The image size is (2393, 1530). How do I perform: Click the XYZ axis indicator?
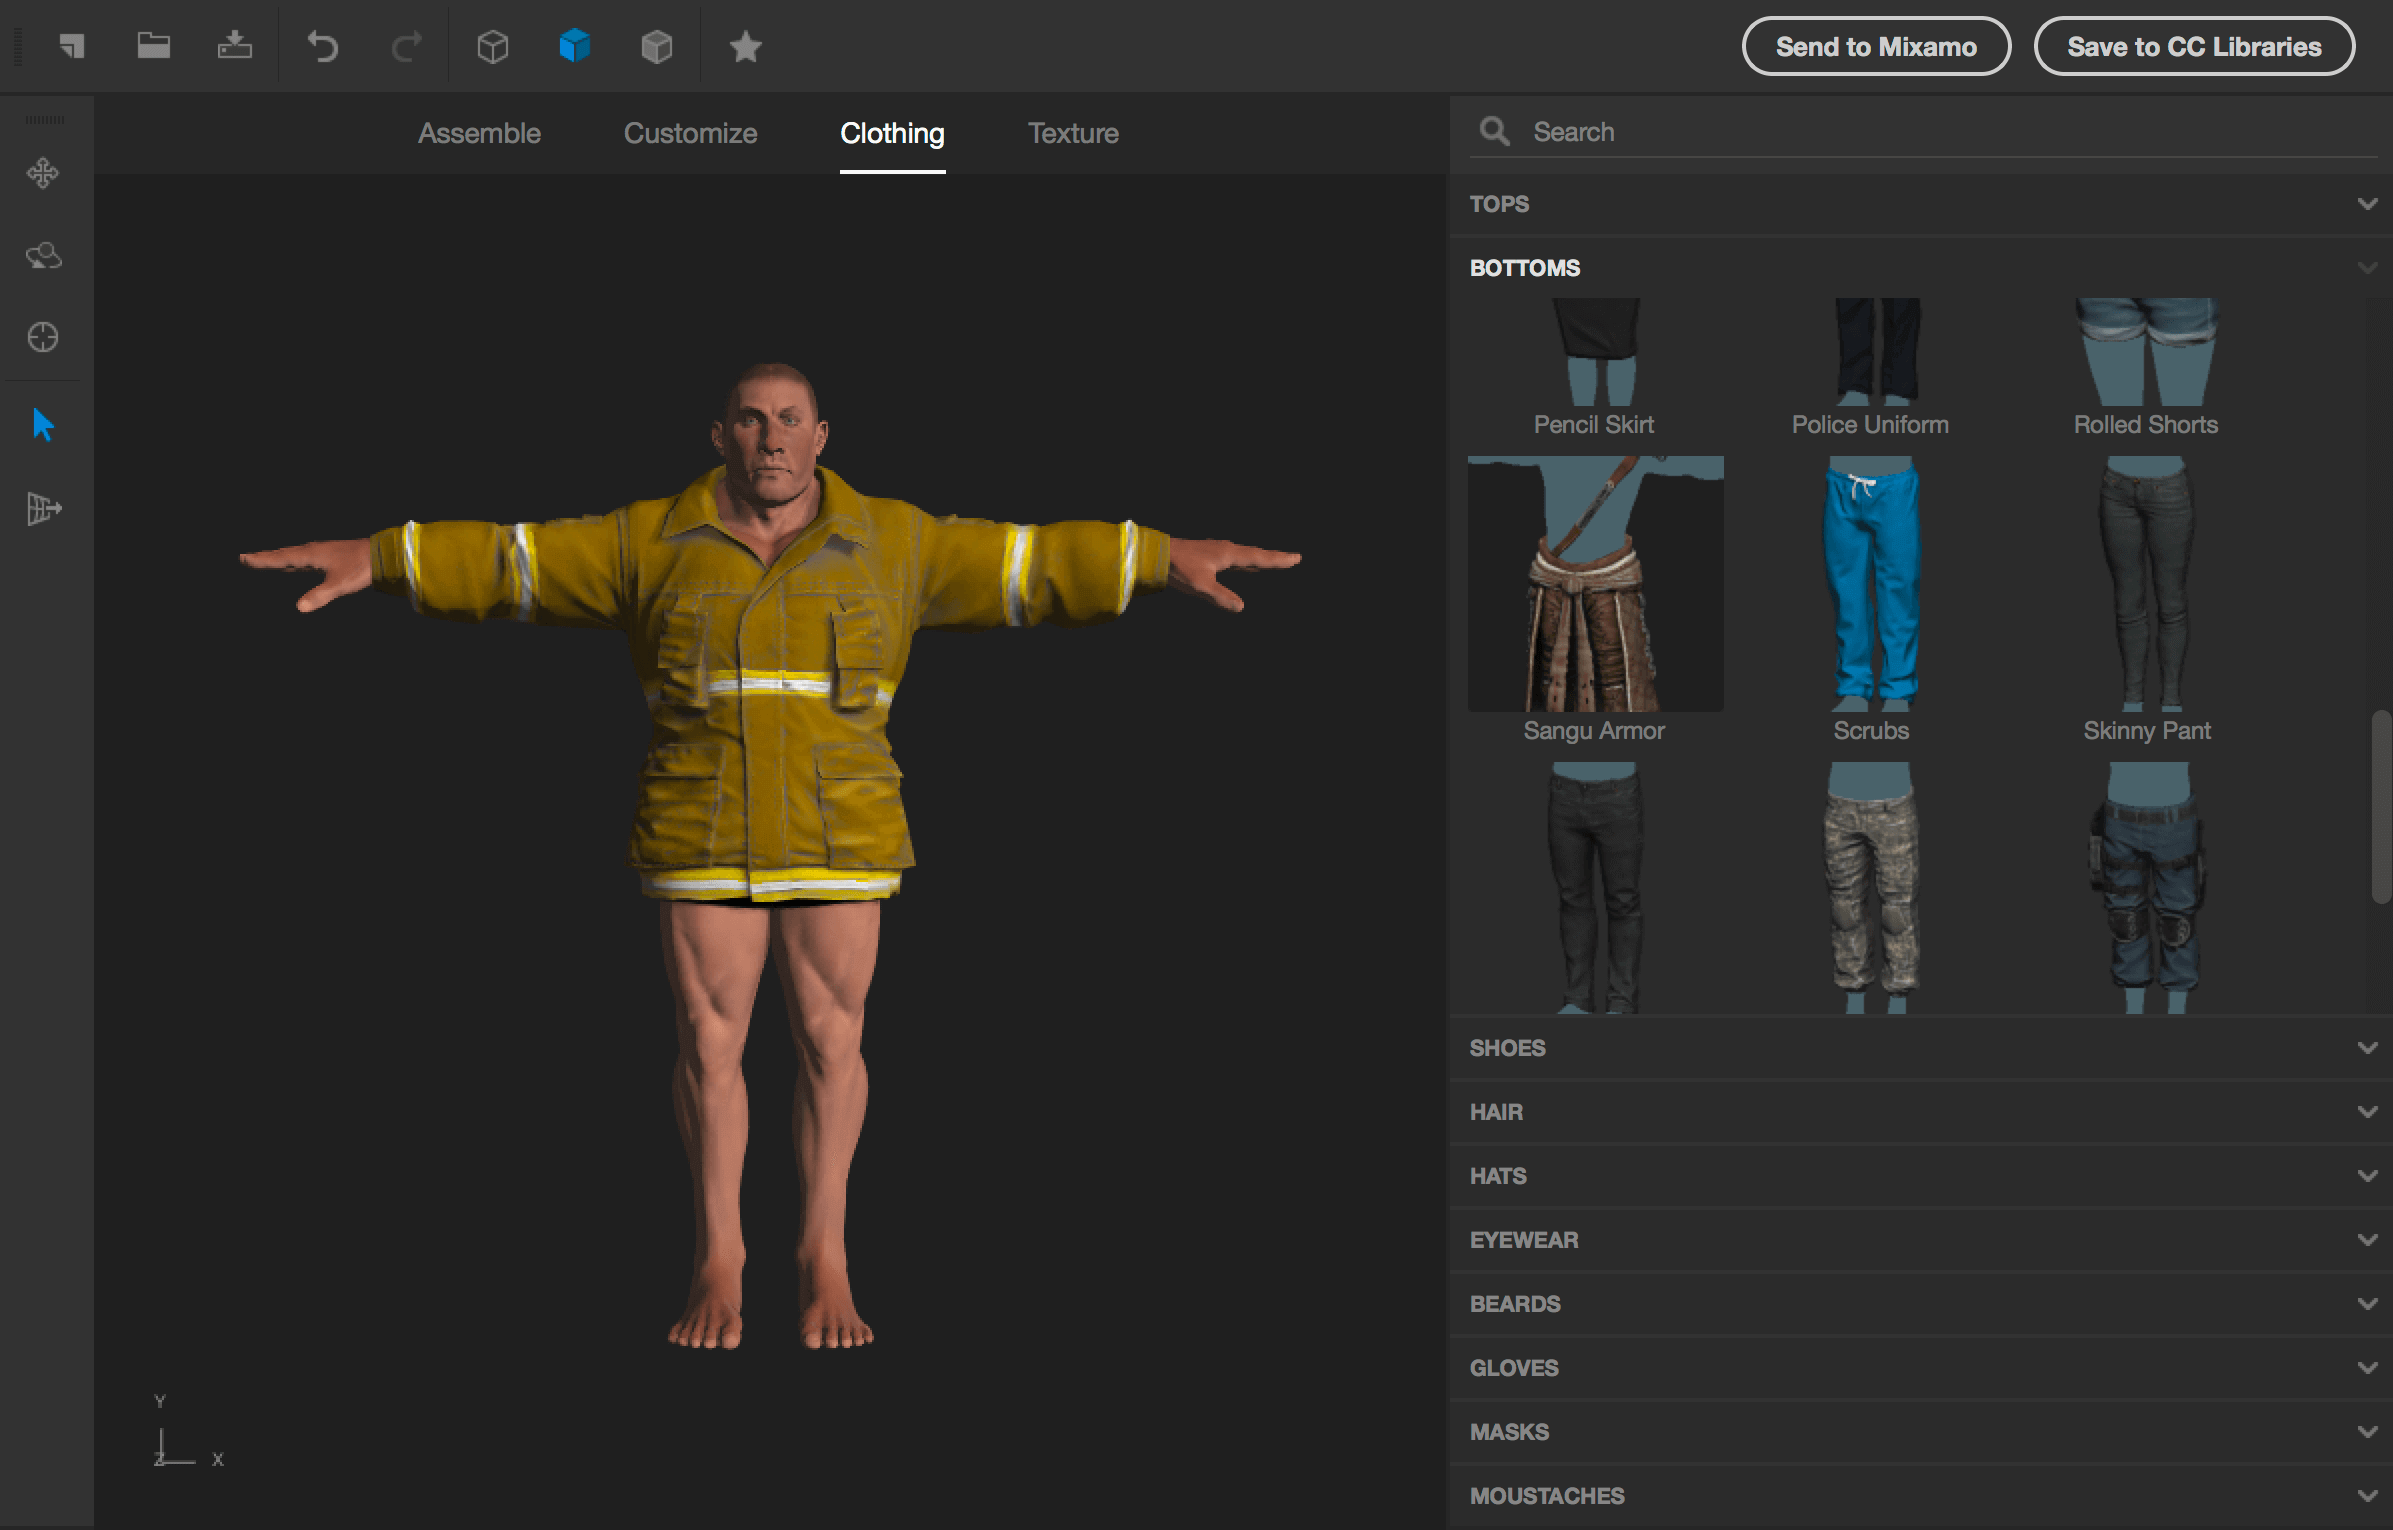tap(187, 1432)
